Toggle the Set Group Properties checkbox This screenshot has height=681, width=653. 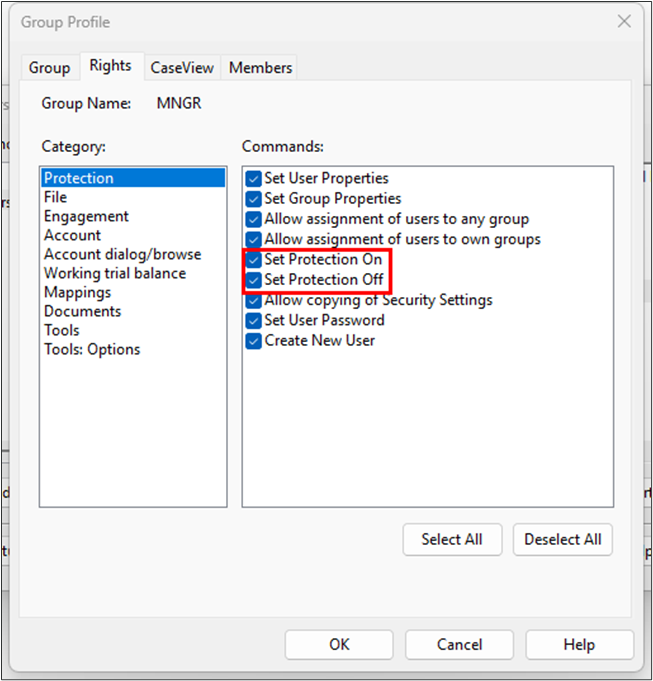(x=254, y=199)
